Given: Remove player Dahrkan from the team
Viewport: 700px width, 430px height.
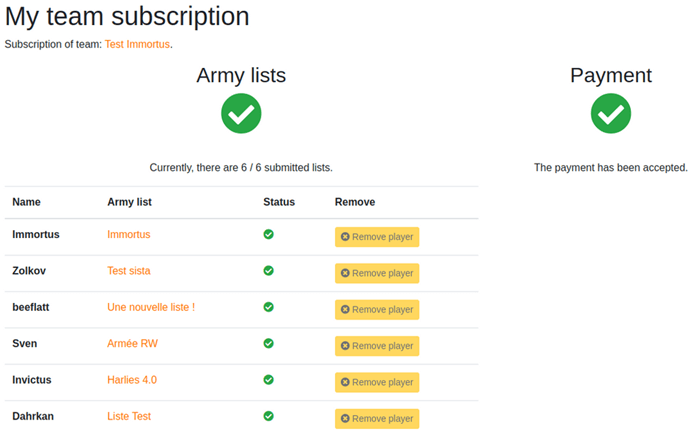Looking at the screenshot, I should pyautogui.click(x=376, y=419).
